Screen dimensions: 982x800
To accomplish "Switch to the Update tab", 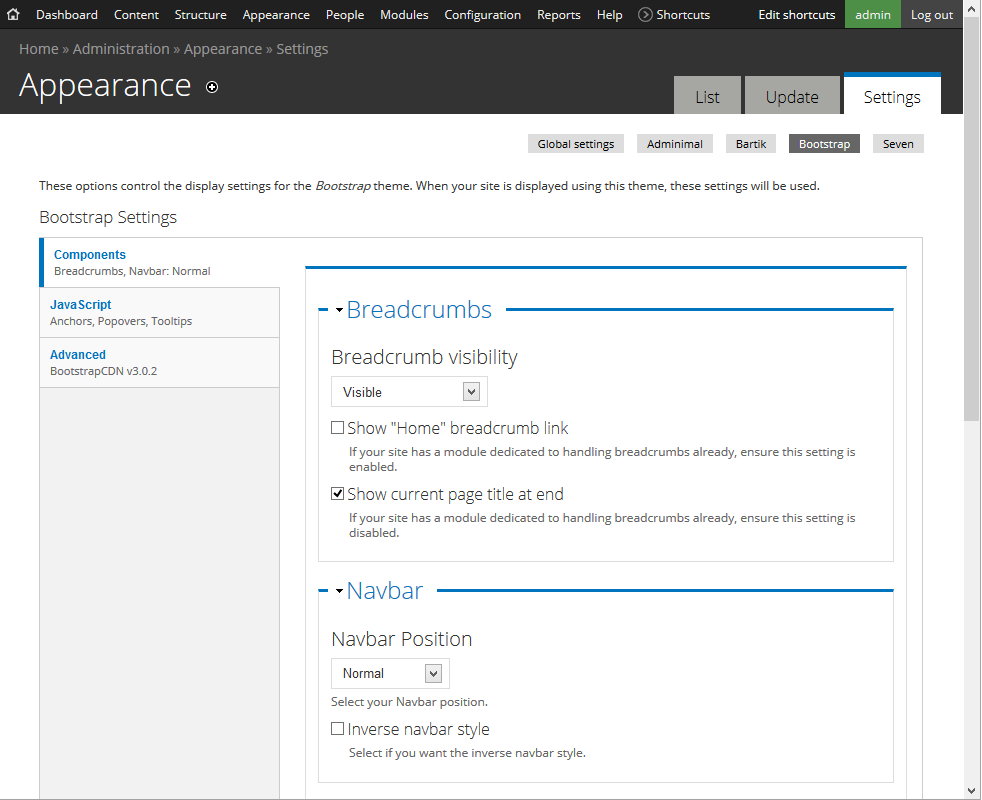I will [792, 97].
